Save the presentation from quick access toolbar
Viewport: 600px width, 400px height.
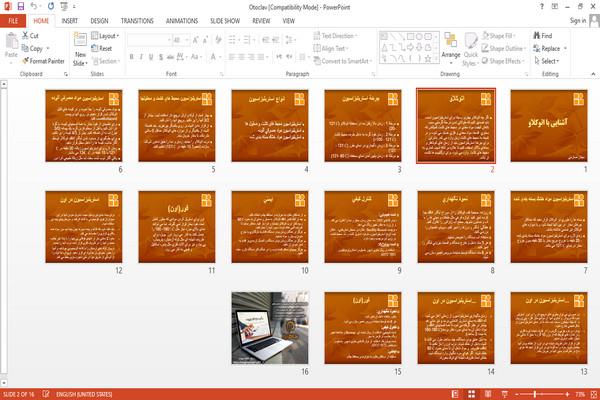tap(21, 6)
